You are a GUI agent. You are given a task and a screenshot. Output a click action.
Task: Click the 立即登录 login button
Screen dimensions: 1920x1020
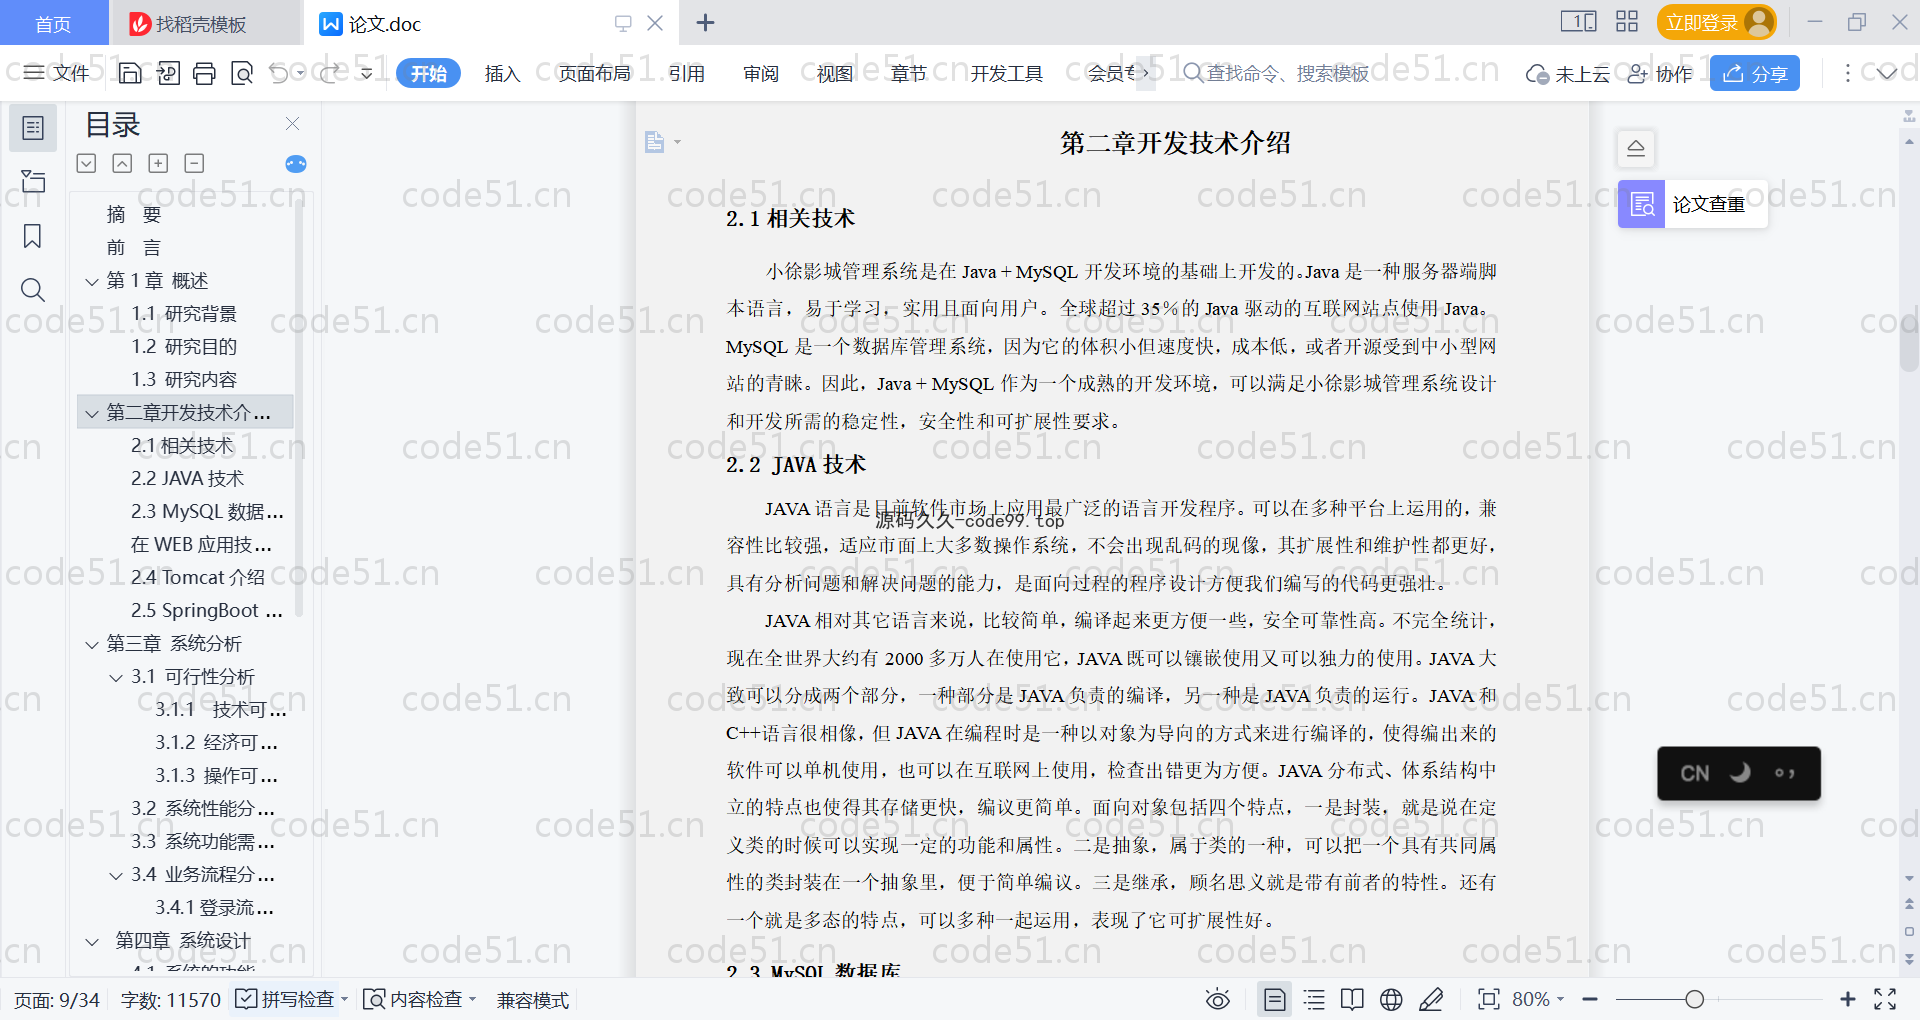(1716, 22)
